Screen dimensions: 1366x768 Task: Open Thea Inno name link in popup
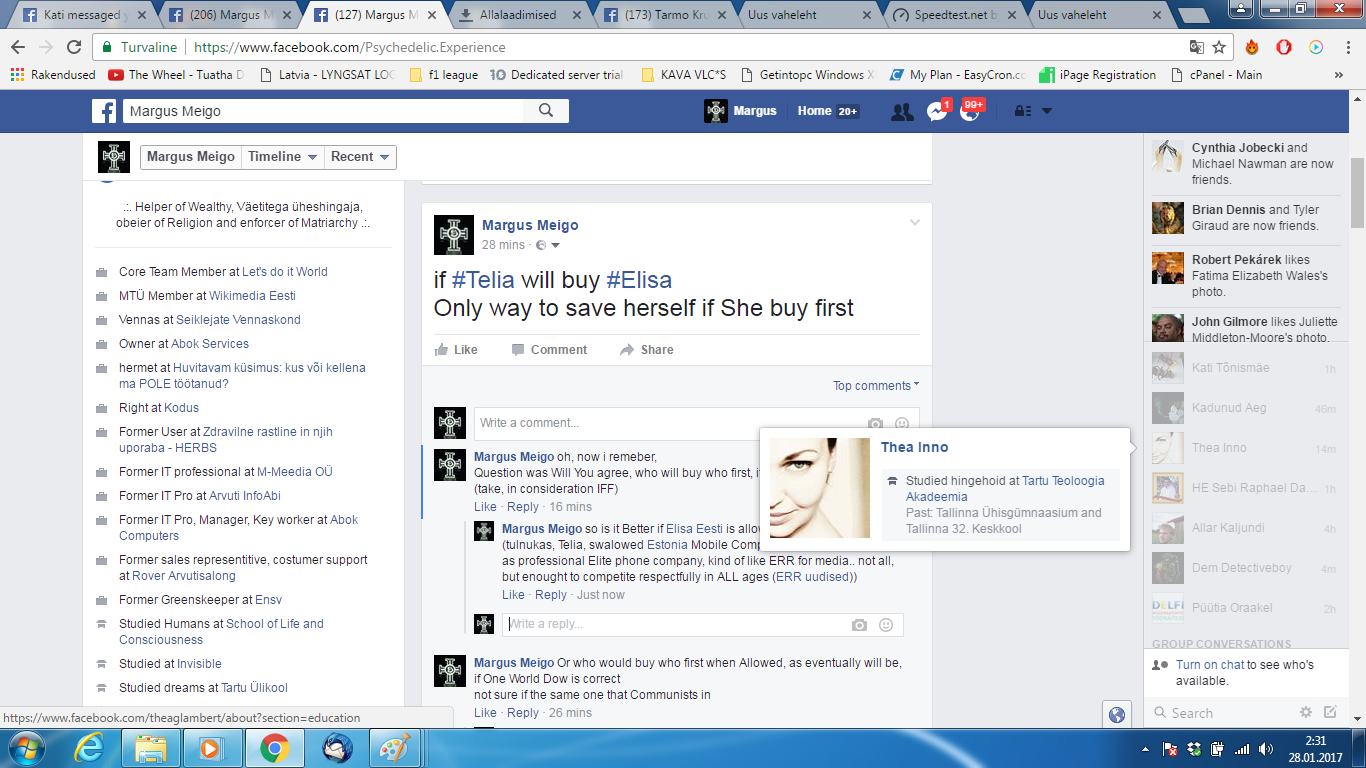click(915, 447)
